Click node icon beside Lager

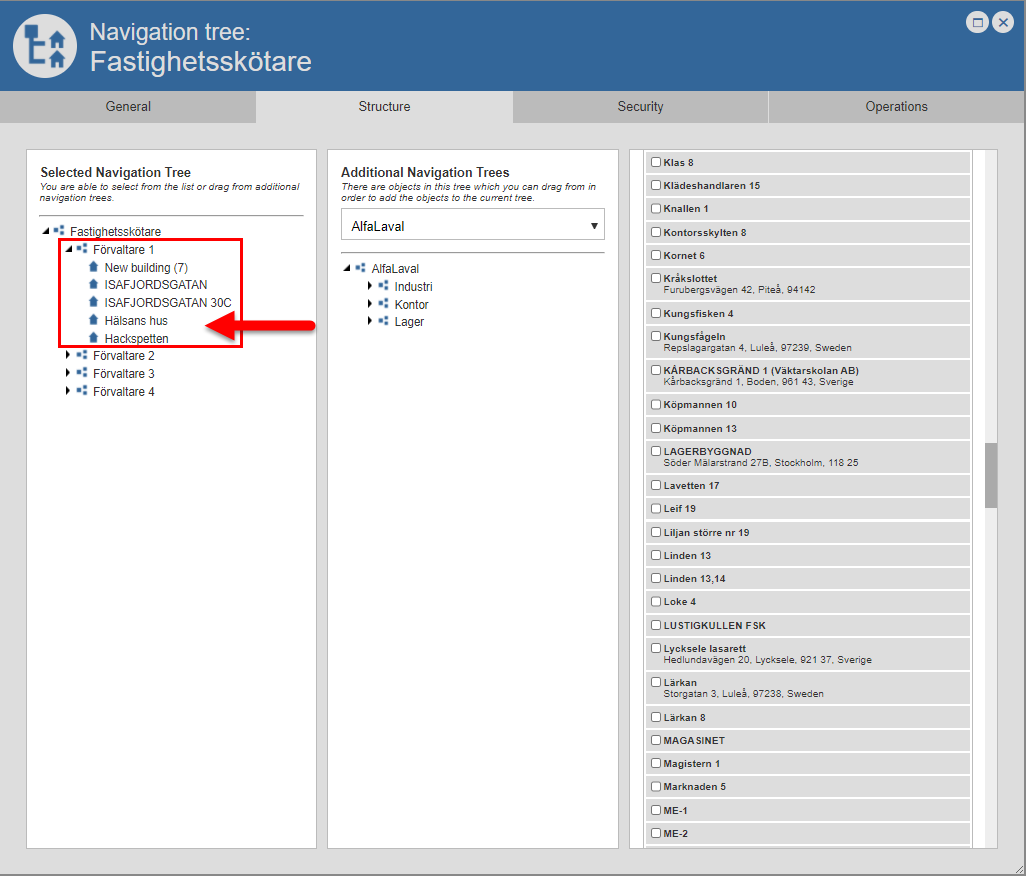pyautogui.click(x=383, y=321)
